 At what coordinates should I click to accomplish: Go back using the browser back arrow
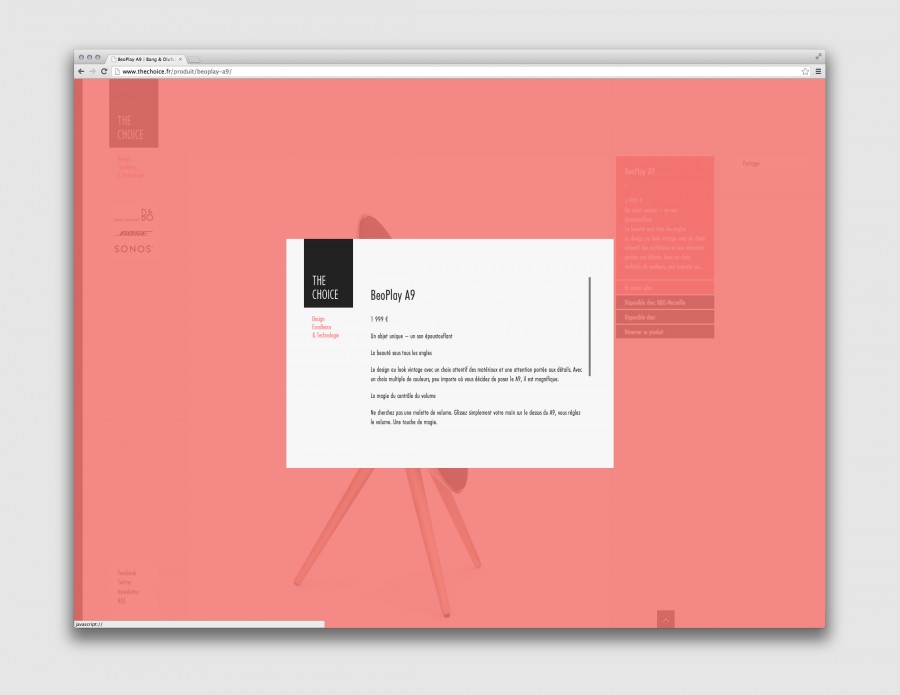(81, 71)
